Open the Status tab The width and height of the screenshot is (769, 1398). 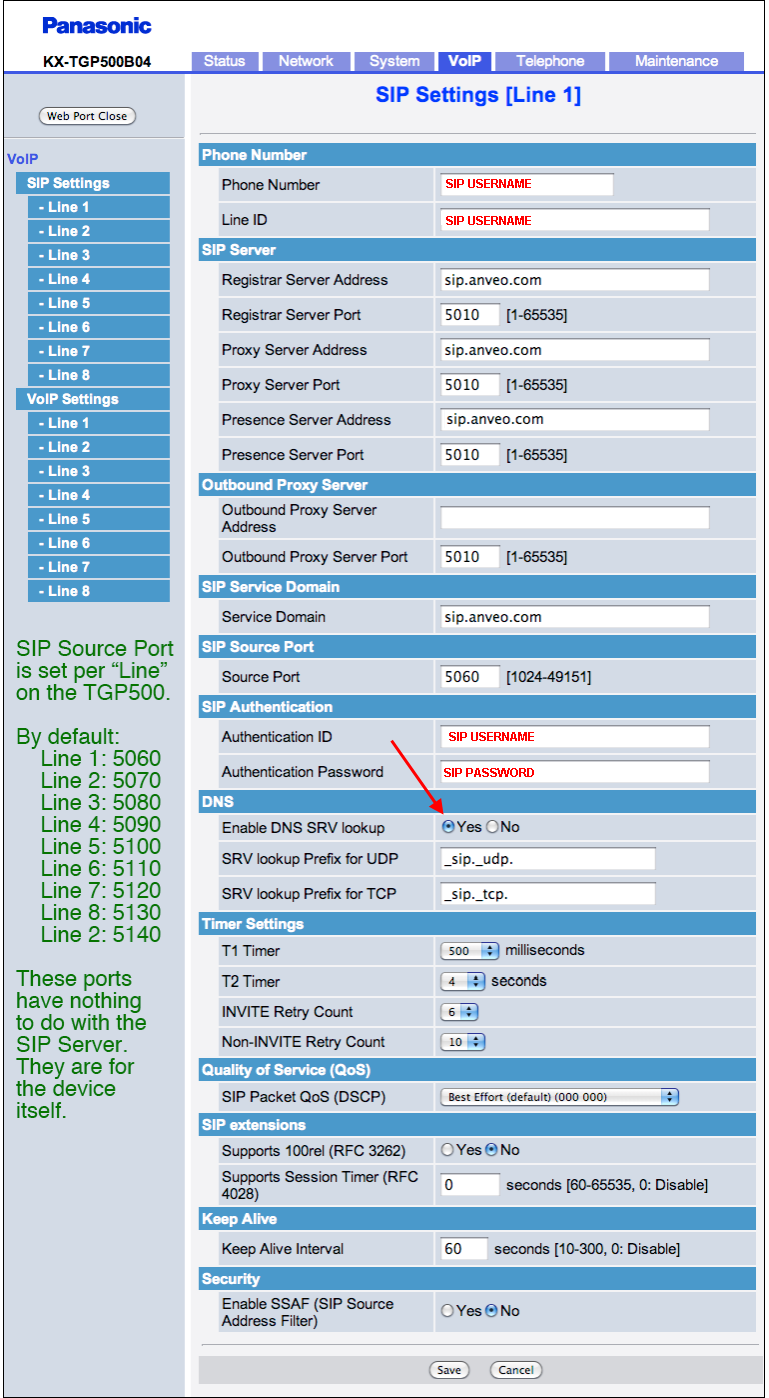[225, 61]
